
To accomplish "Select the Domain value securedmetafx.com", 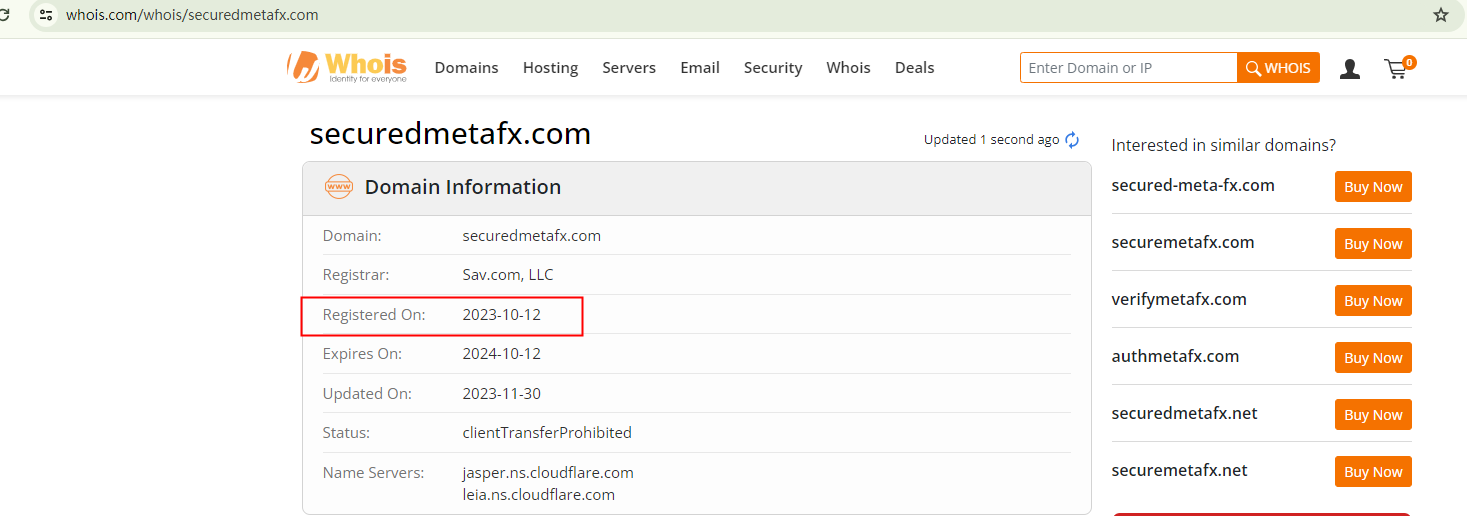I will click(x=531, y=236).
